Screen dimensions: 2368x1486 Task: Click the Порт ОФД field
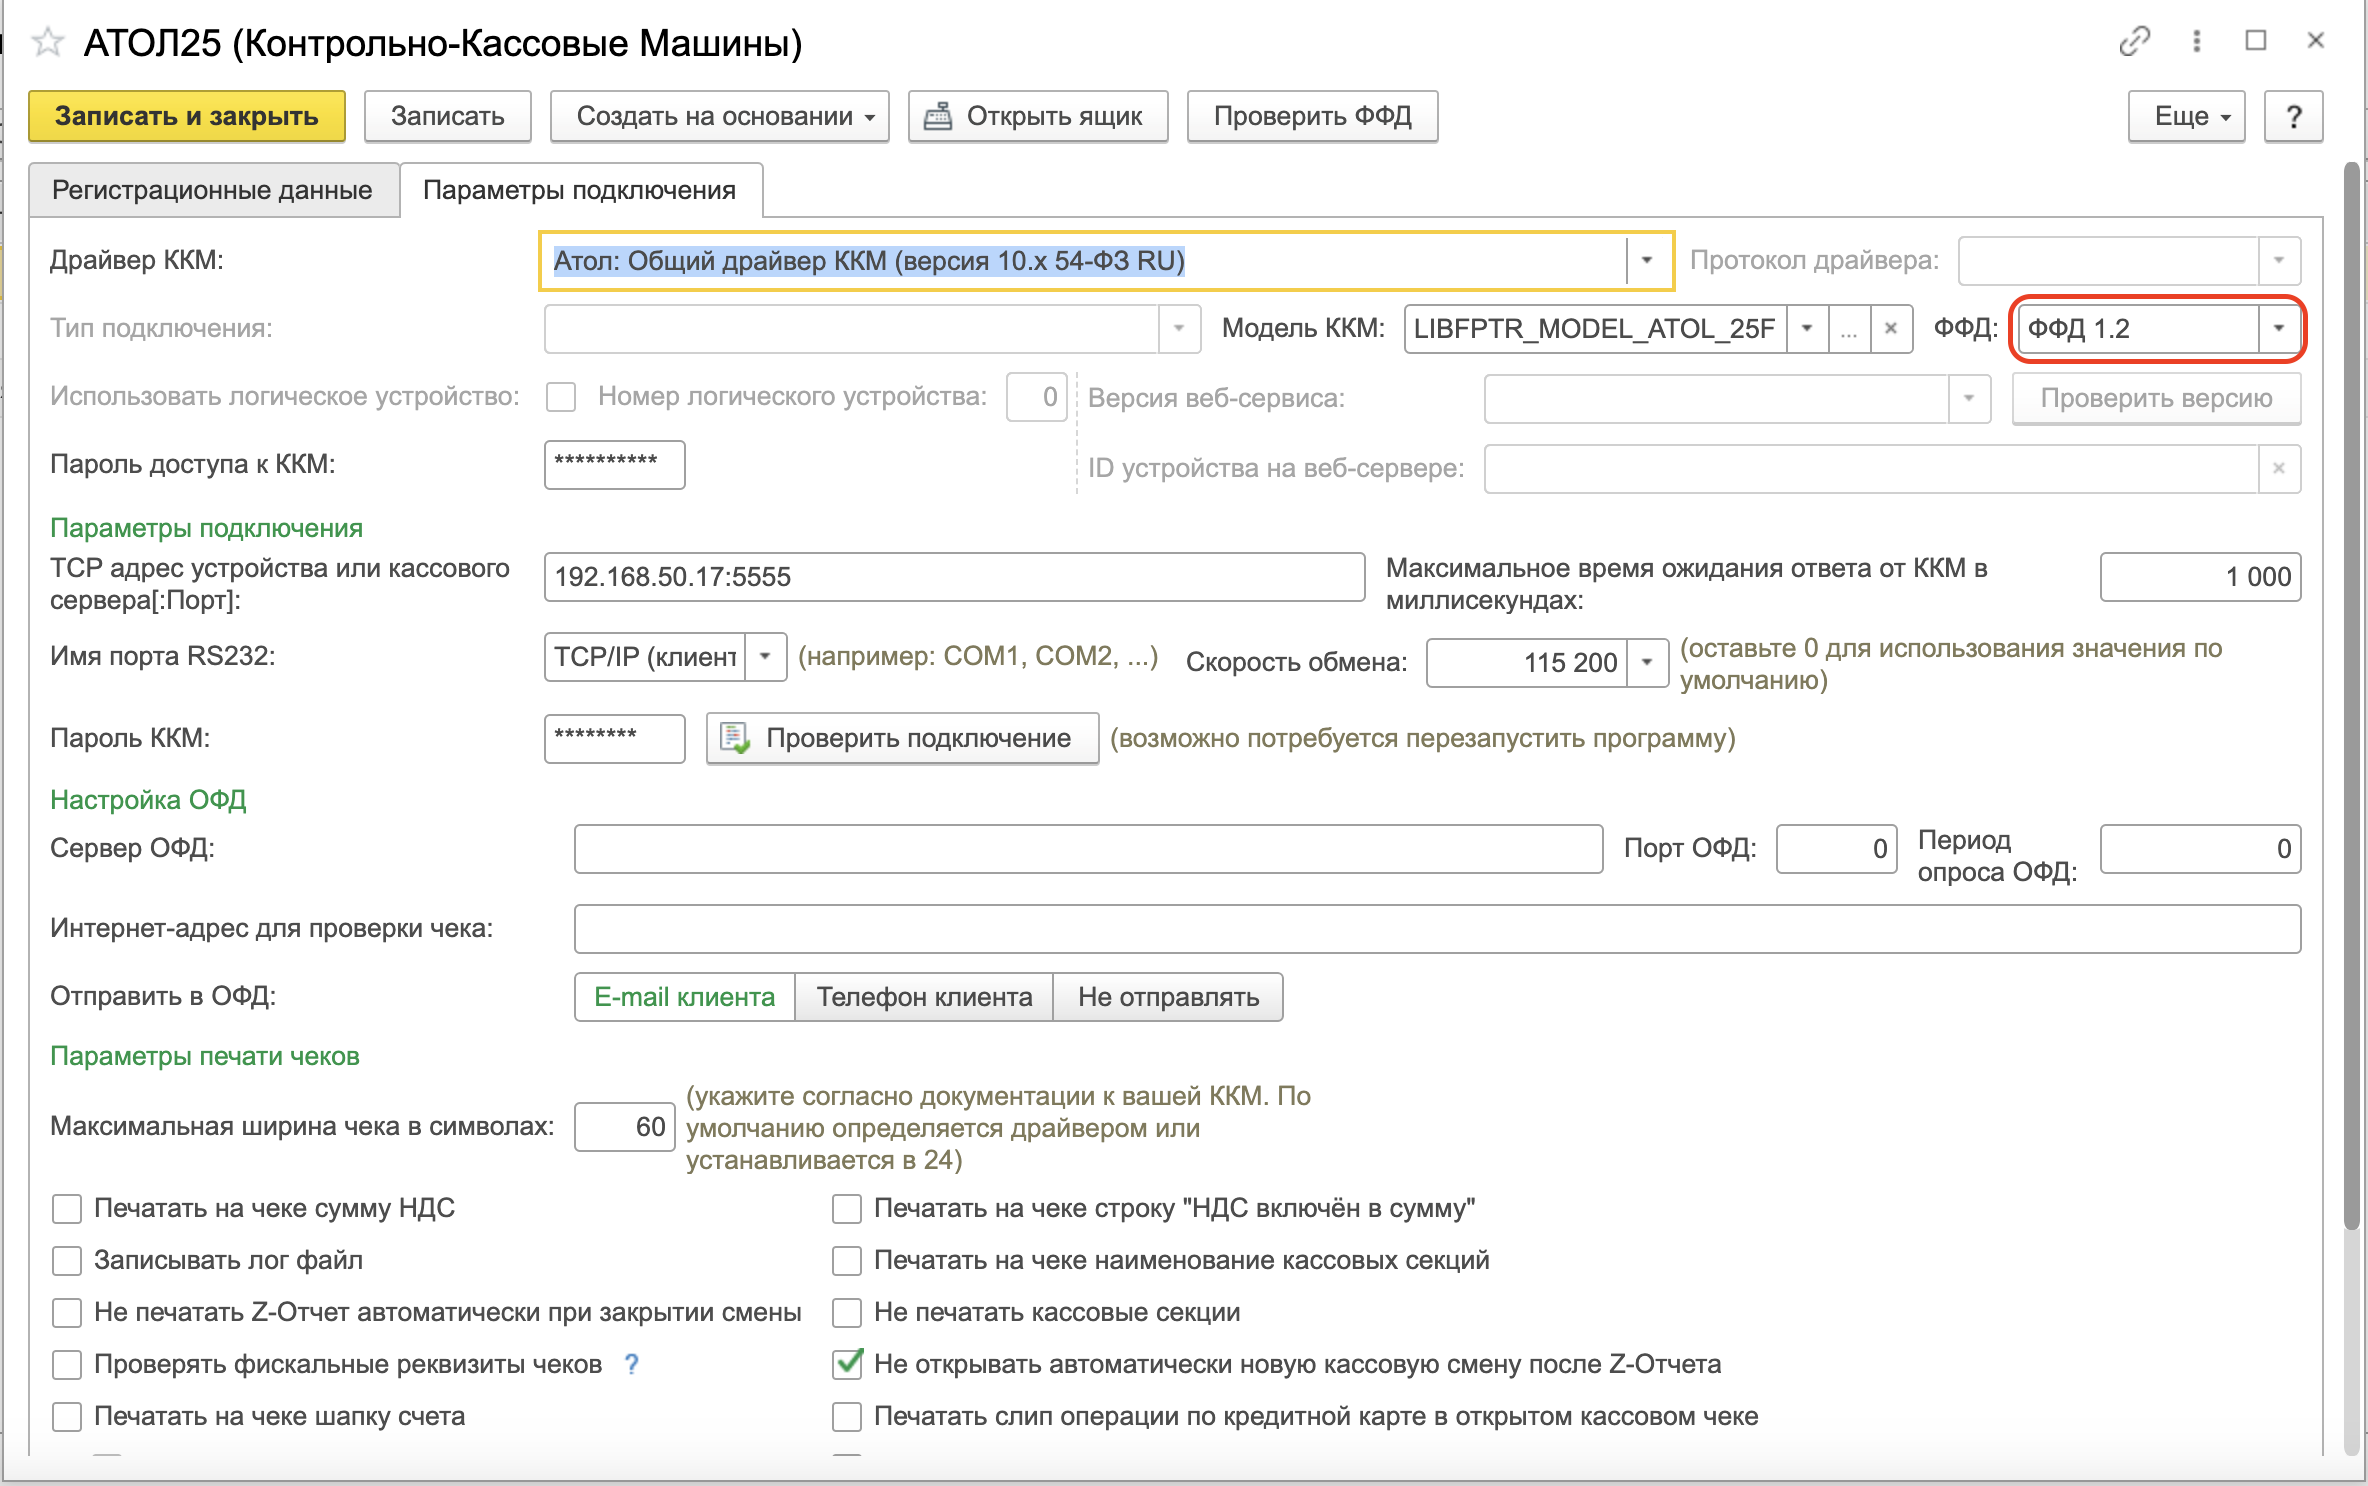point(1836,849)
